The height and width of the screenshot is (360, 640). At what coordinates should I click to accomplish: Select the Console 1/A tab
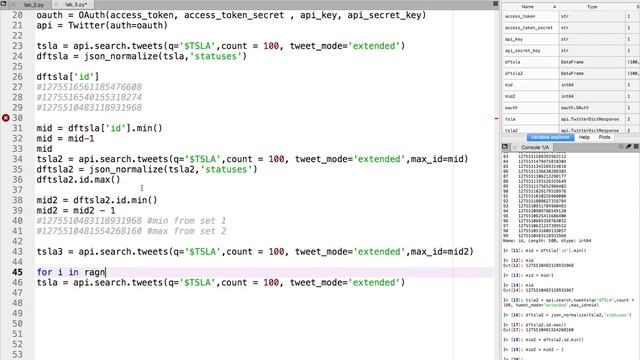[x=535, y=147]
